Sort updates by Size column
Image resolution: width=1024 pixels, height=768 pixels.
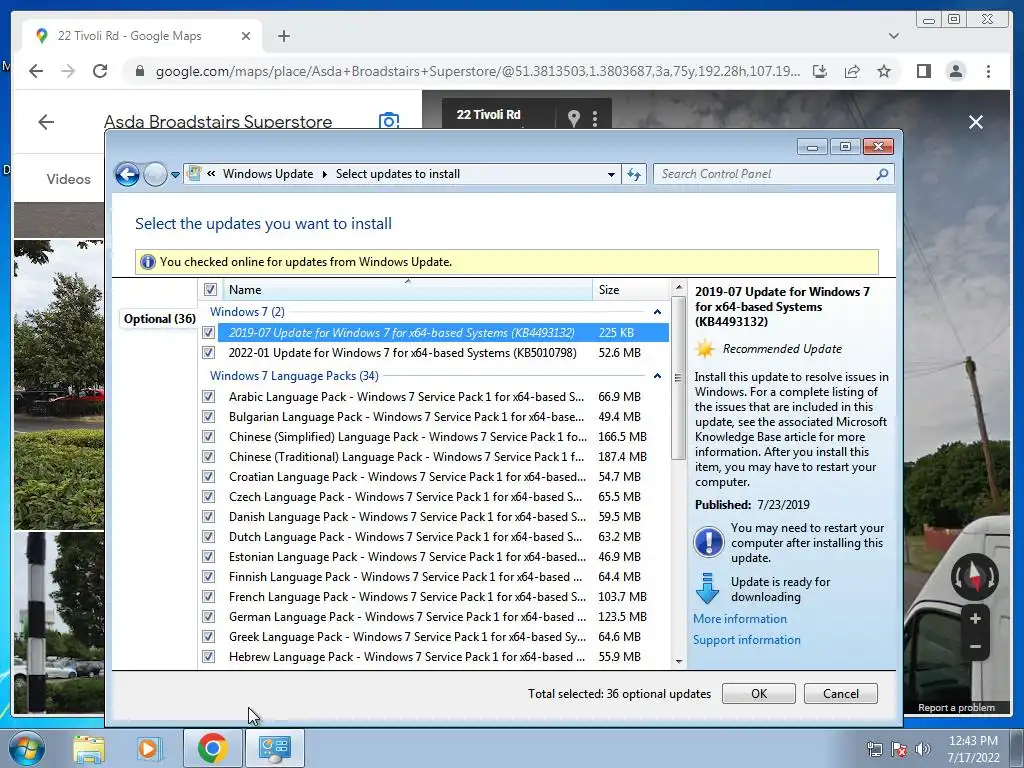pyautogui.click(x=631, y=289)
